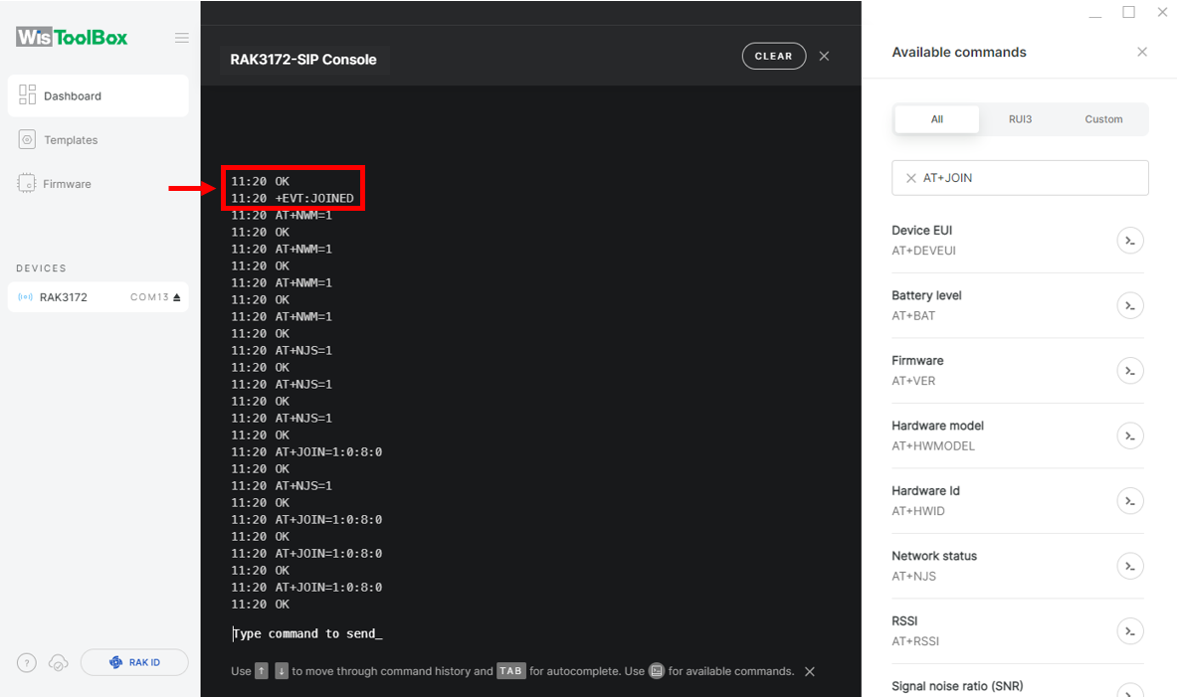Click the down arrow key hint
Image resolution: width=1180 pixels, height=698 pixels.
[281, 671]
